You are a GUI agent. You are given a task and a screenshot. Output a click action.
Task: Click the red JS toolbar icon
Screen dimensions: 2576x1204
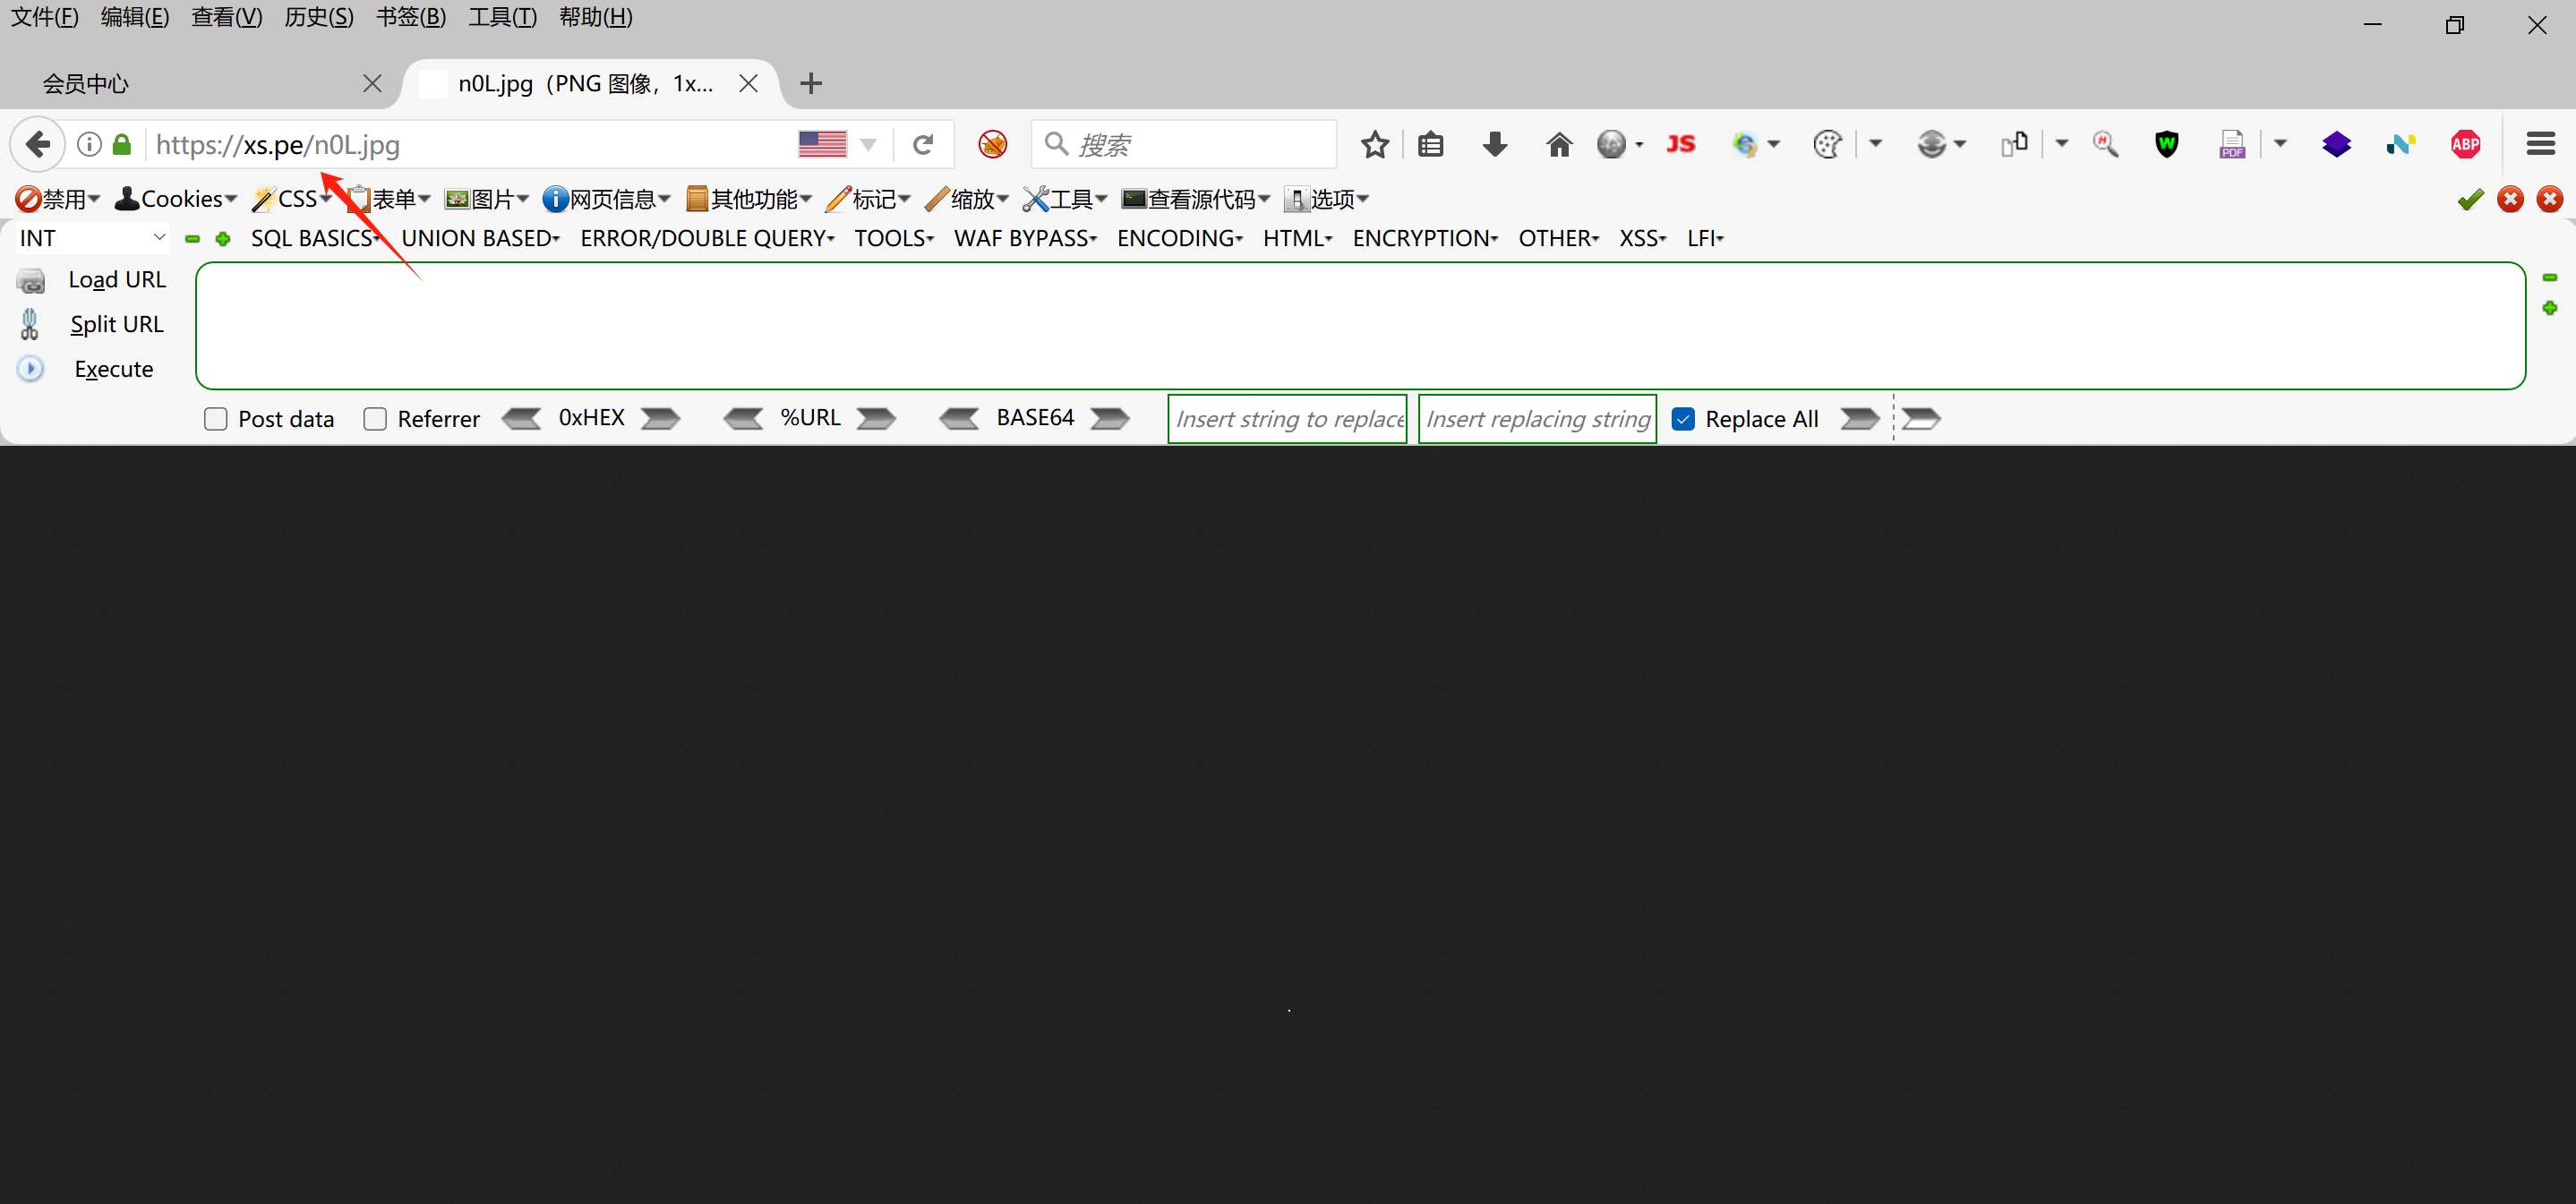pyautogui.click(x=1681, y=145)
